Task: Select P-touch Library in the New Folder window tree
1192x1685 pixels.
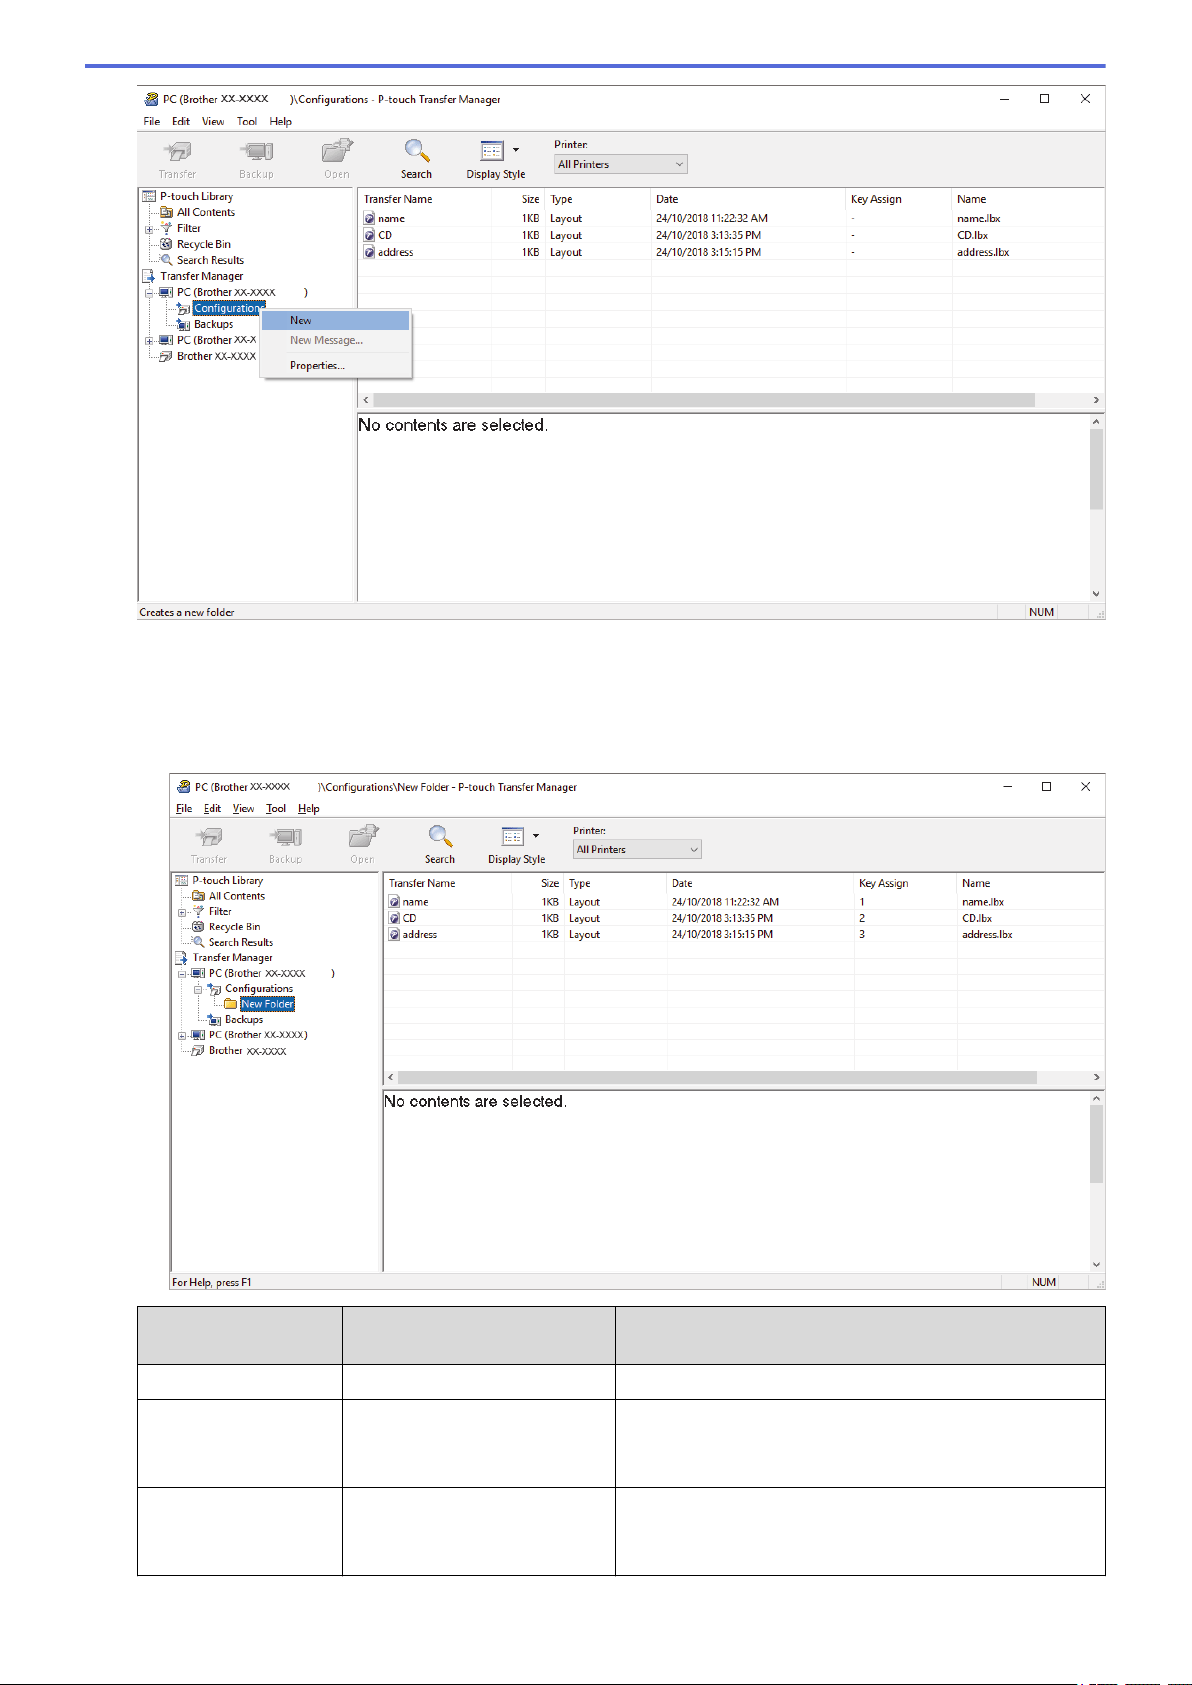Action: click(227, 881)
